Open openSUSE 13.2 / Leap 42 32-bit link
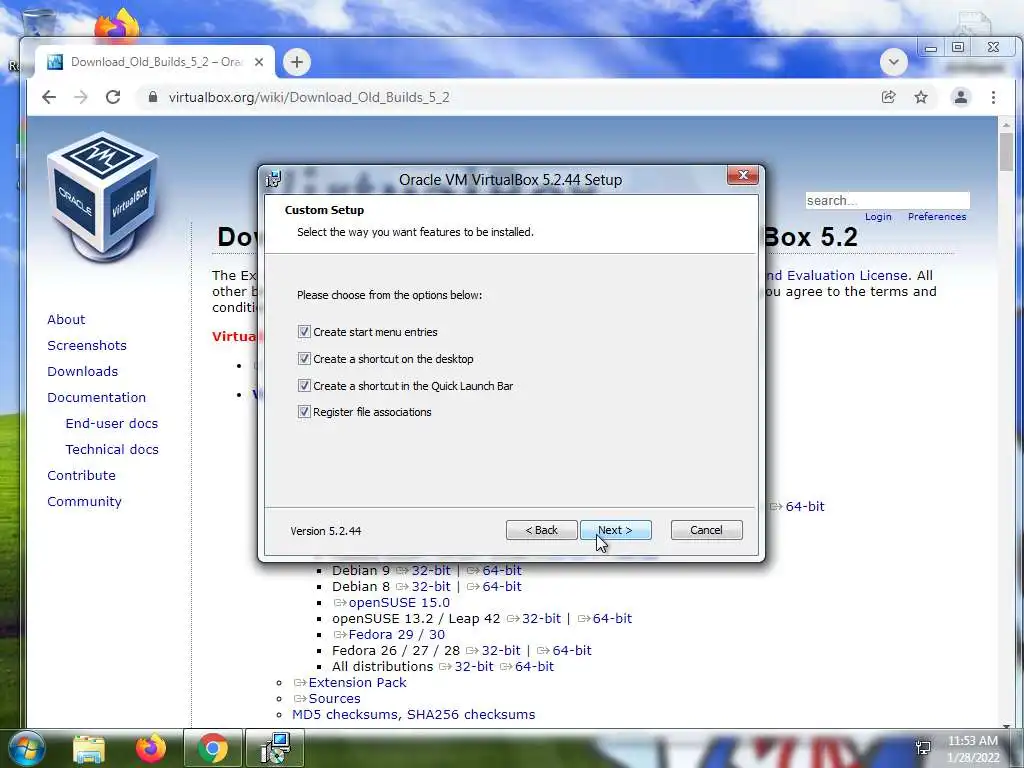Image resolution: width=1024 pixels, height=768 pixels. [x=541, y=618]
